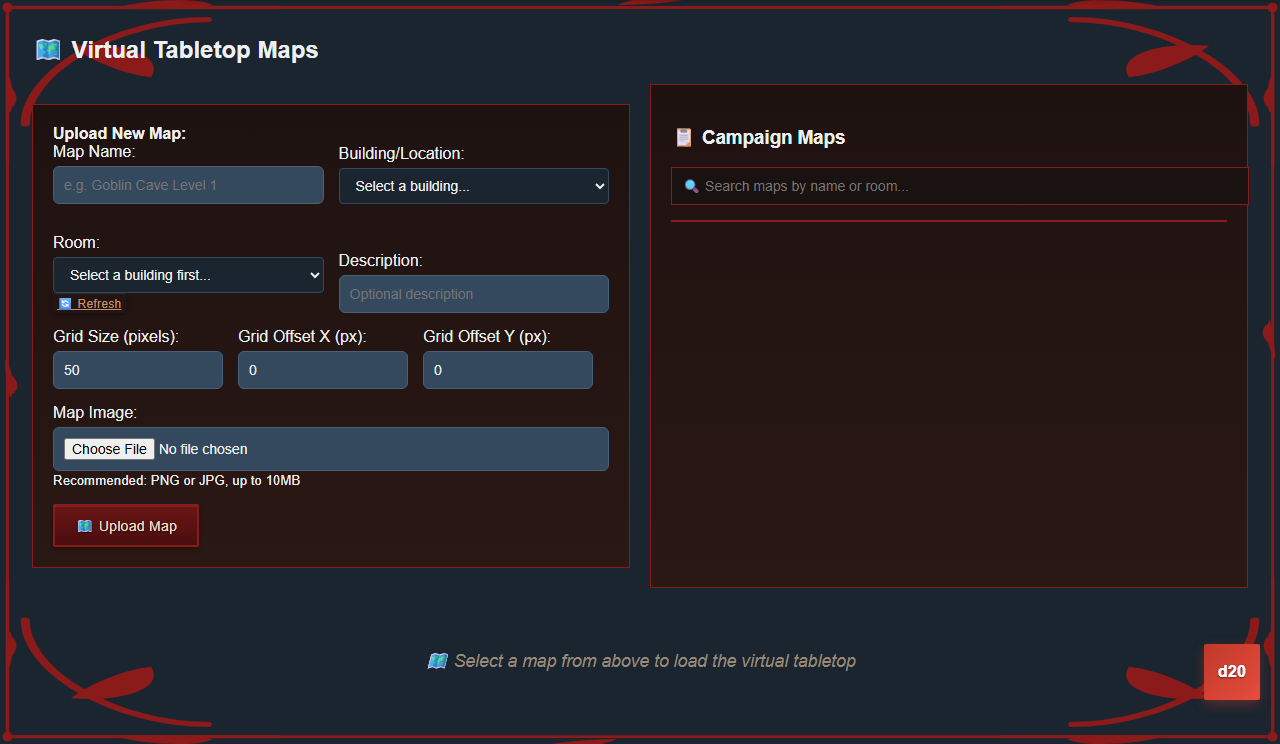Expand the 'Select a building first' room selector
Image resolution: width=1280 pixels, height=744 pixels.
tap(188, 275)
